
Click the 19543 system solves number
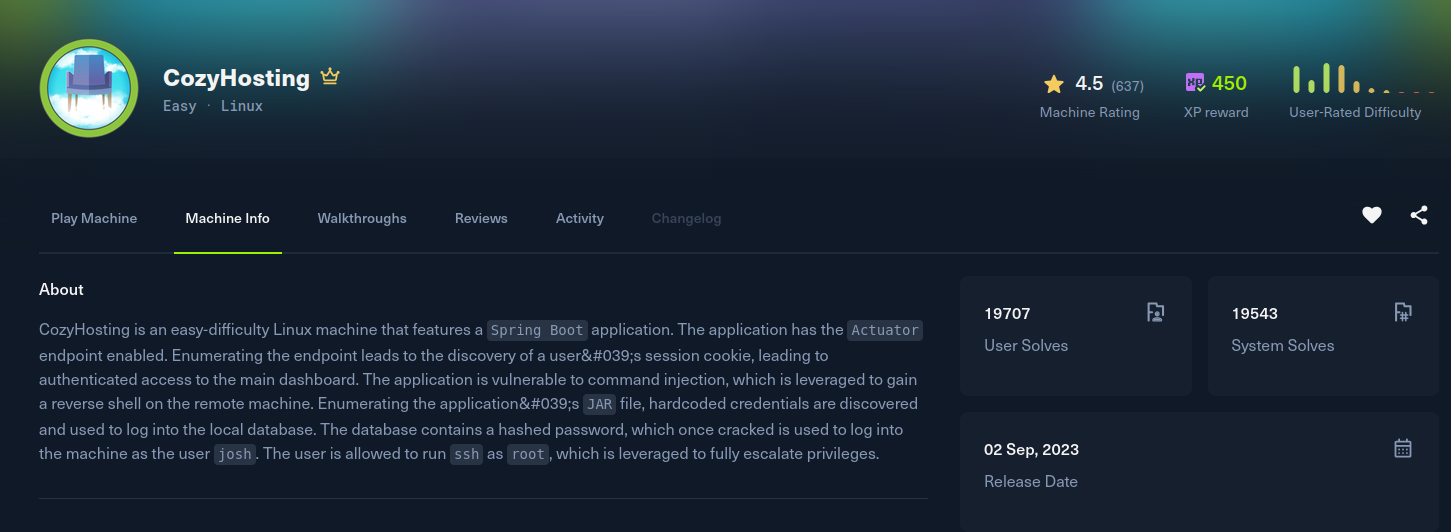[1255, 313]
